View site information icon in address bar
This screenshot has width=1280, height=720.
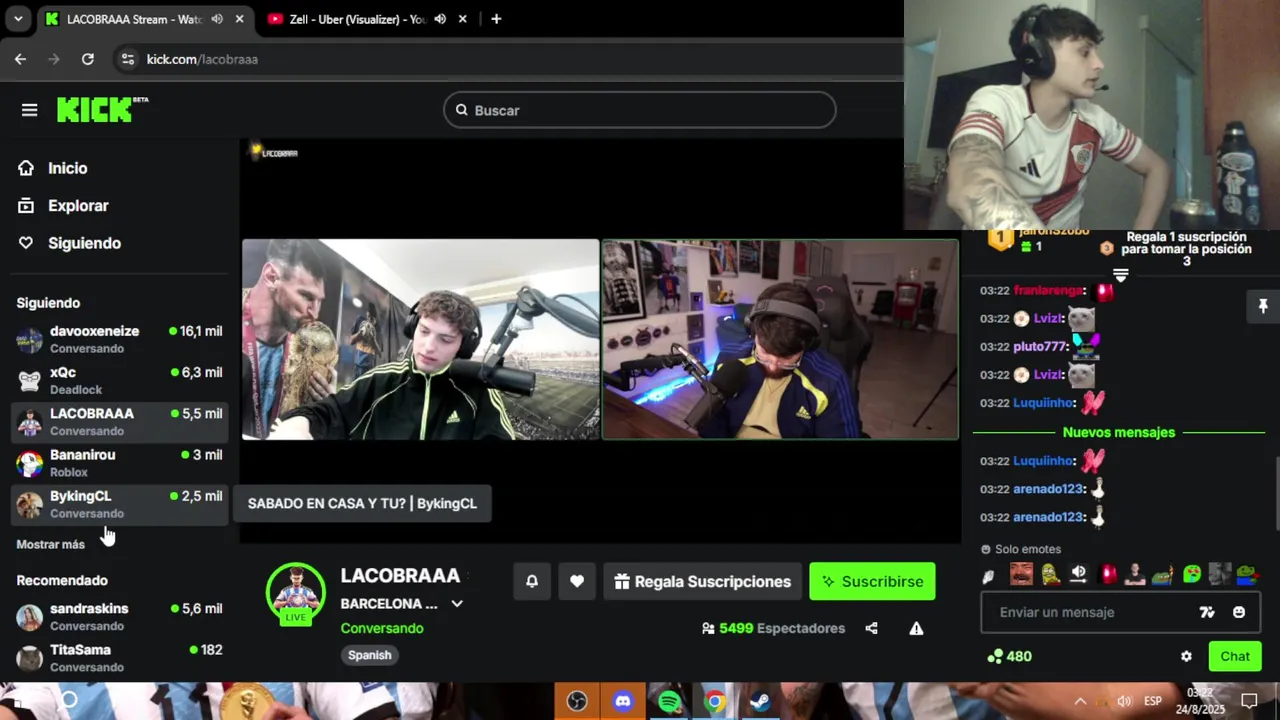tap(127, 59)
